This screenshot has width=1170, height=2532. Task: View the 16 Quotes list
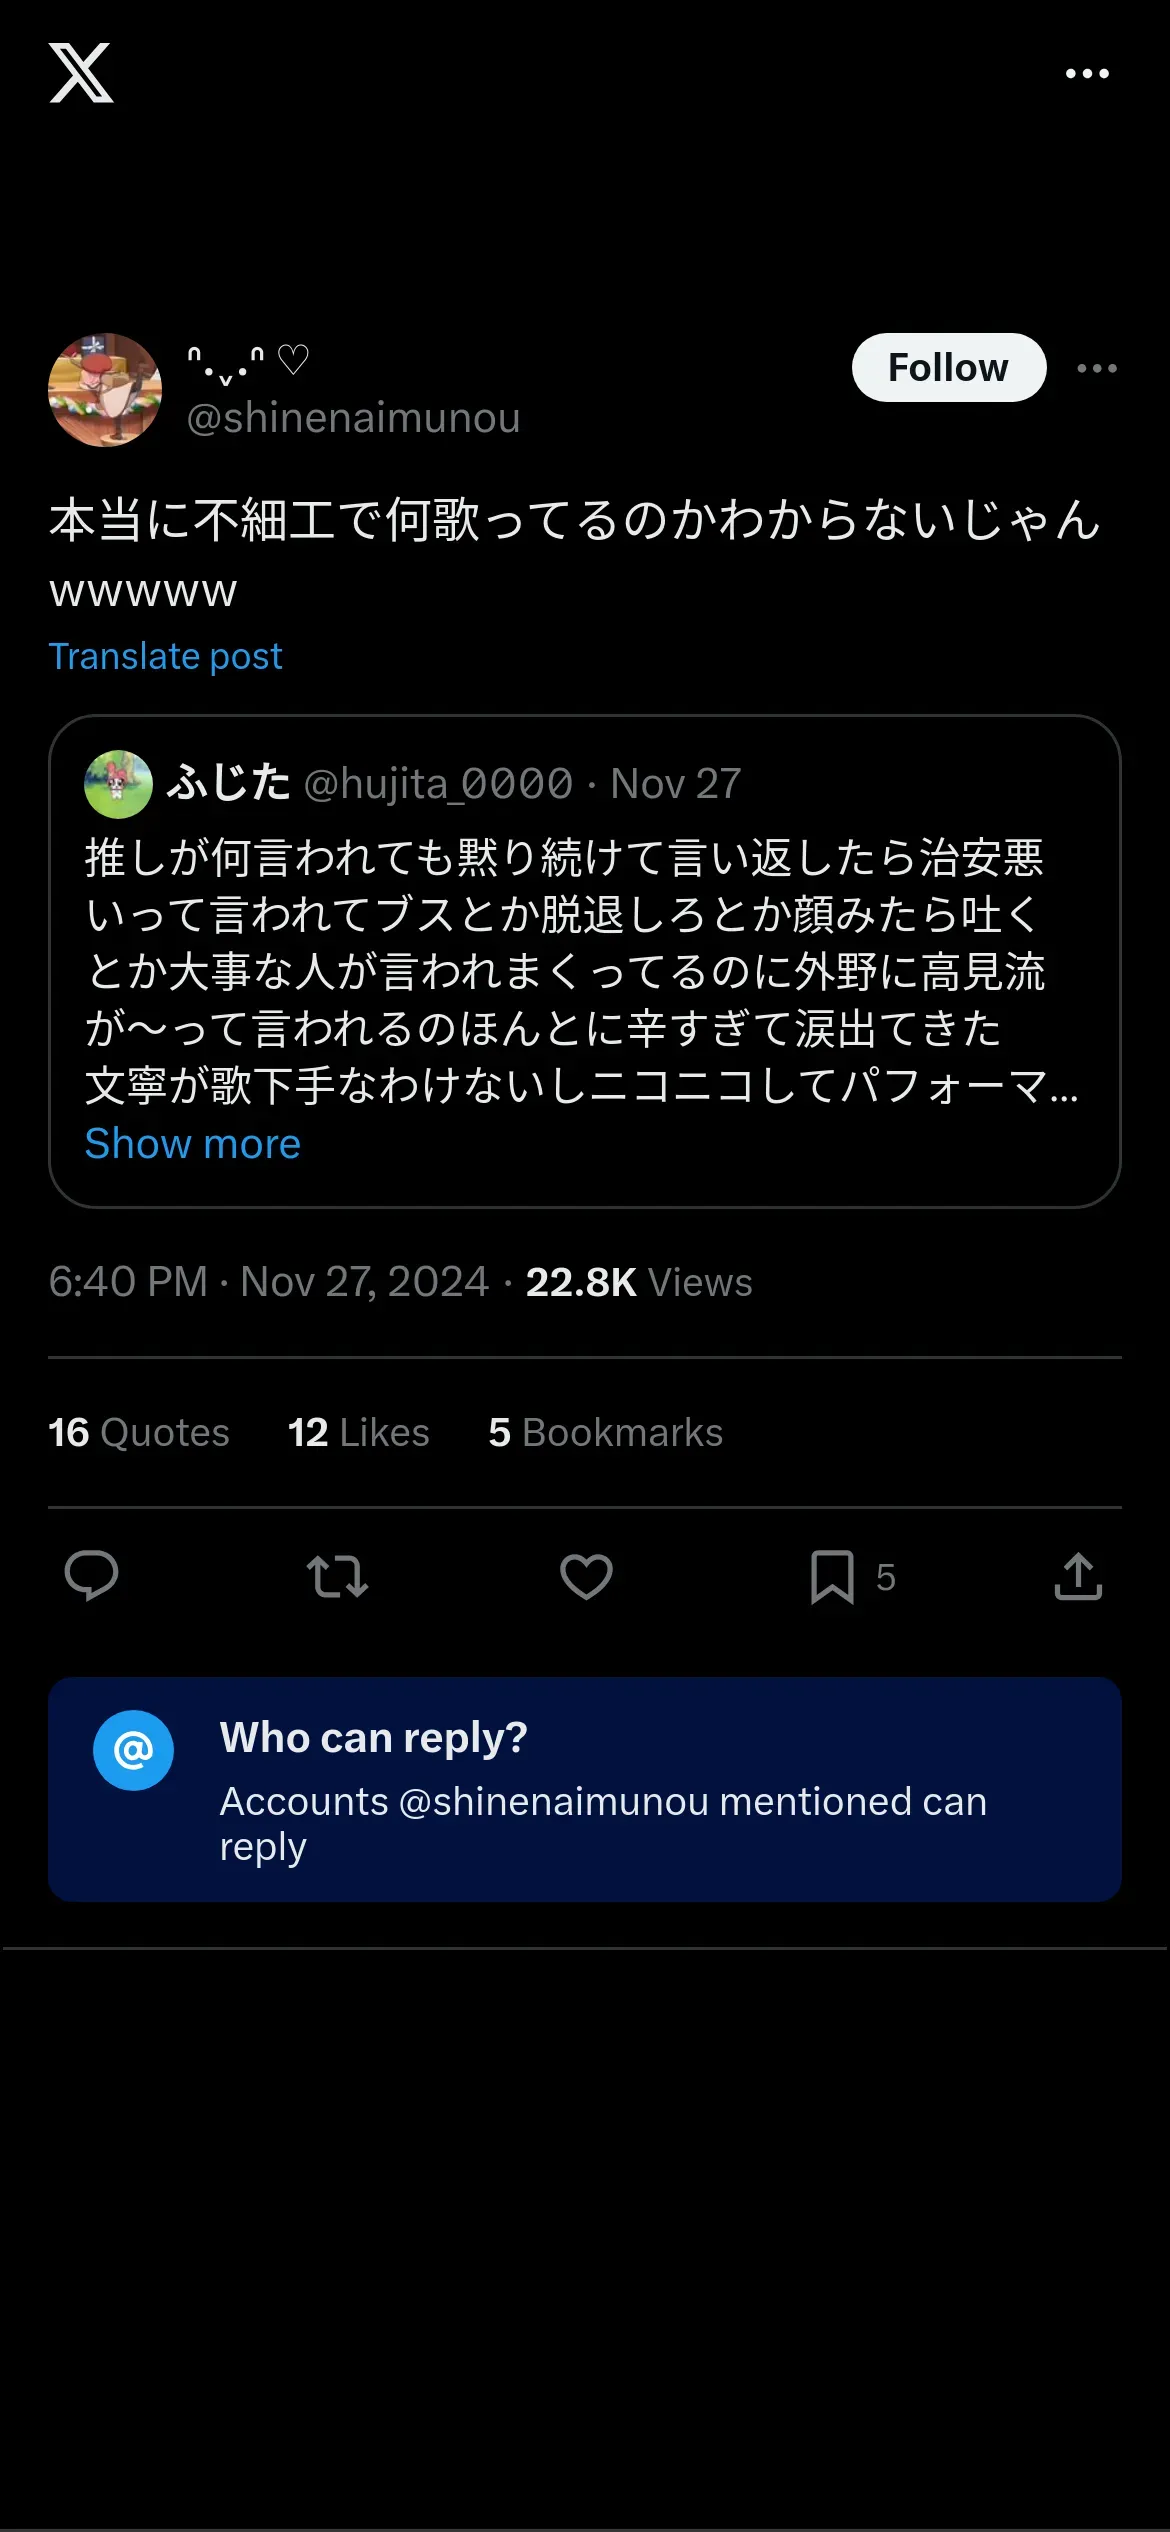pos(139,1432)
